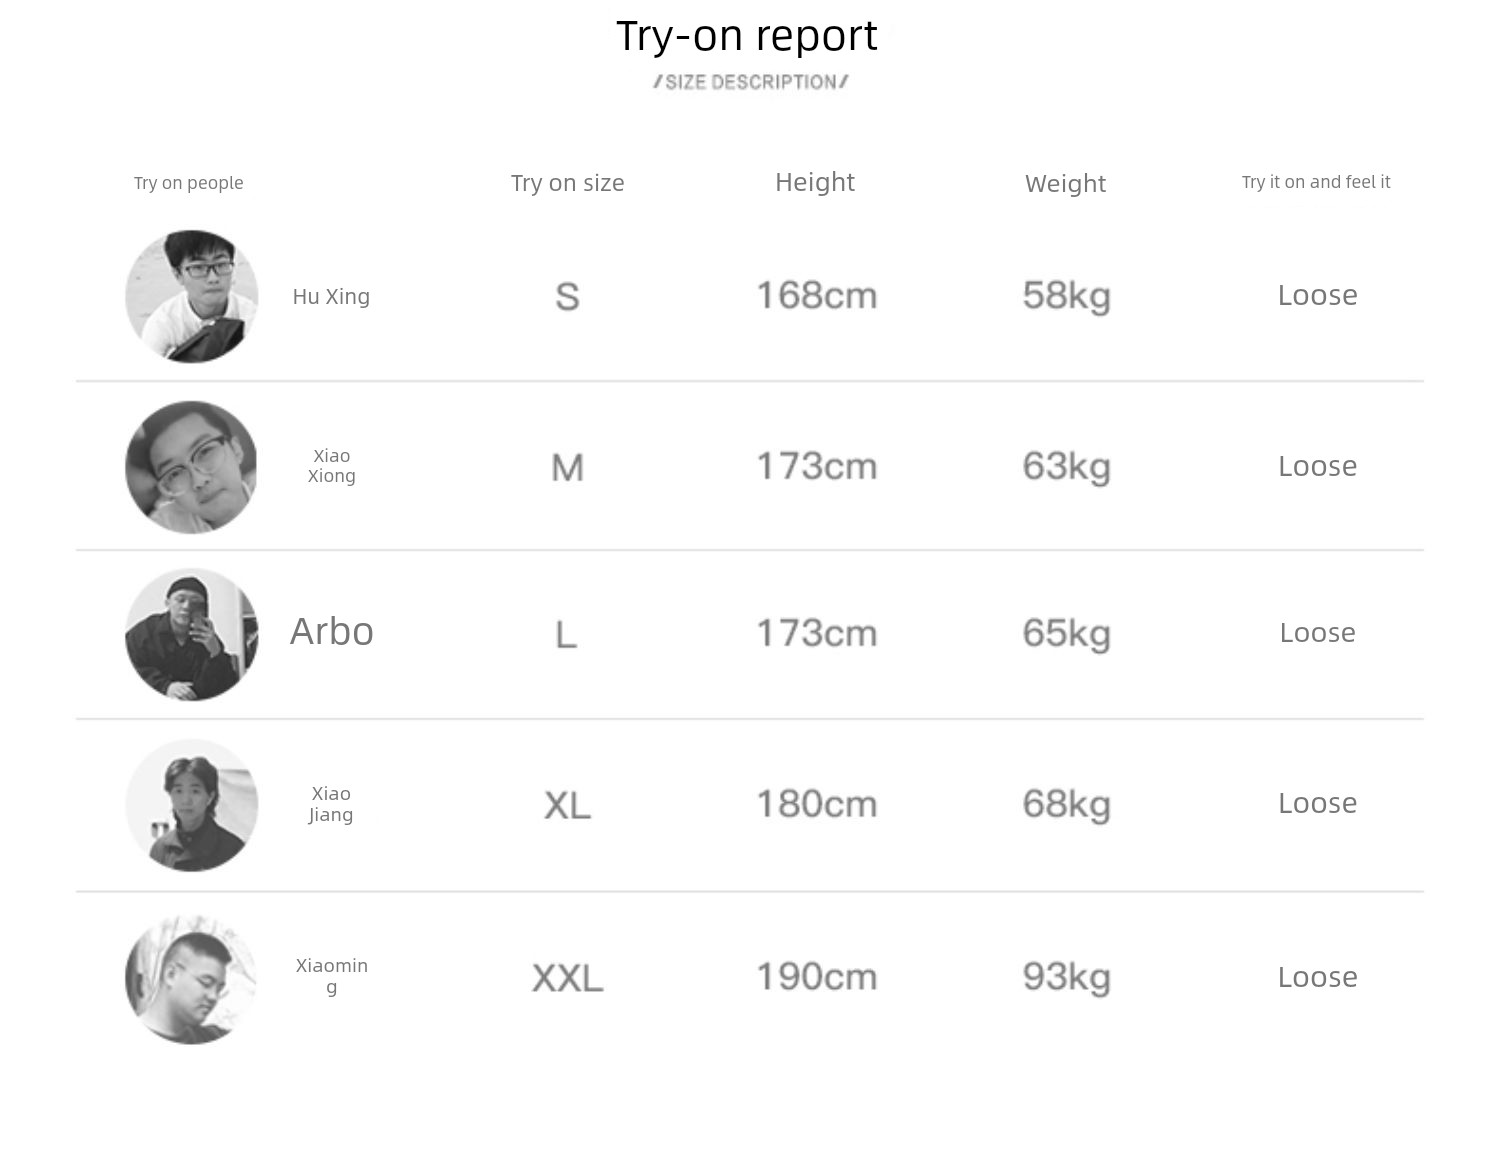Click the Height column header
1500x1164 pixels.
pos(815,182)
